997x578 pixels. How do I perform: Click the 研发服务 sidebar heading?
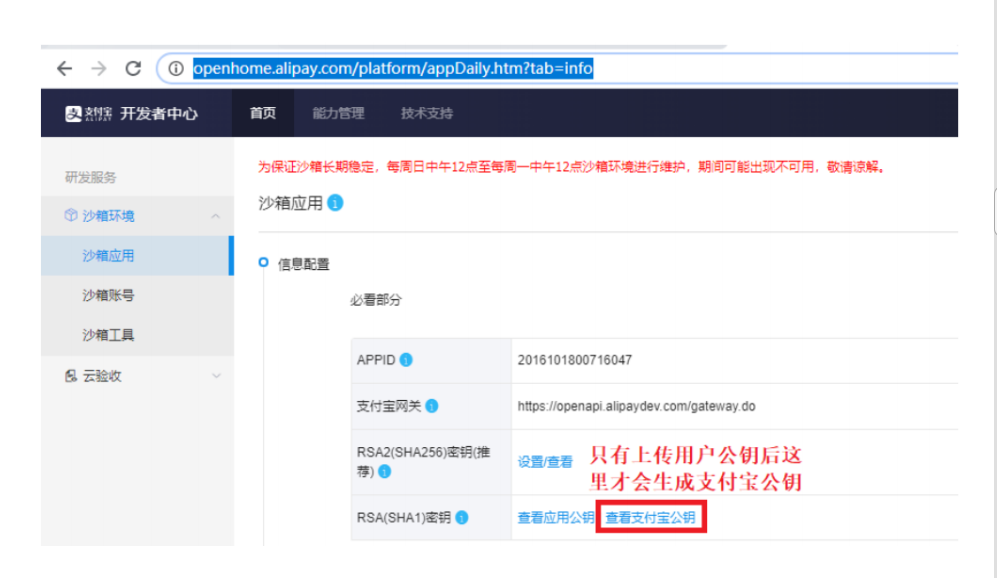pyautogui.click(x=90, y=177)
